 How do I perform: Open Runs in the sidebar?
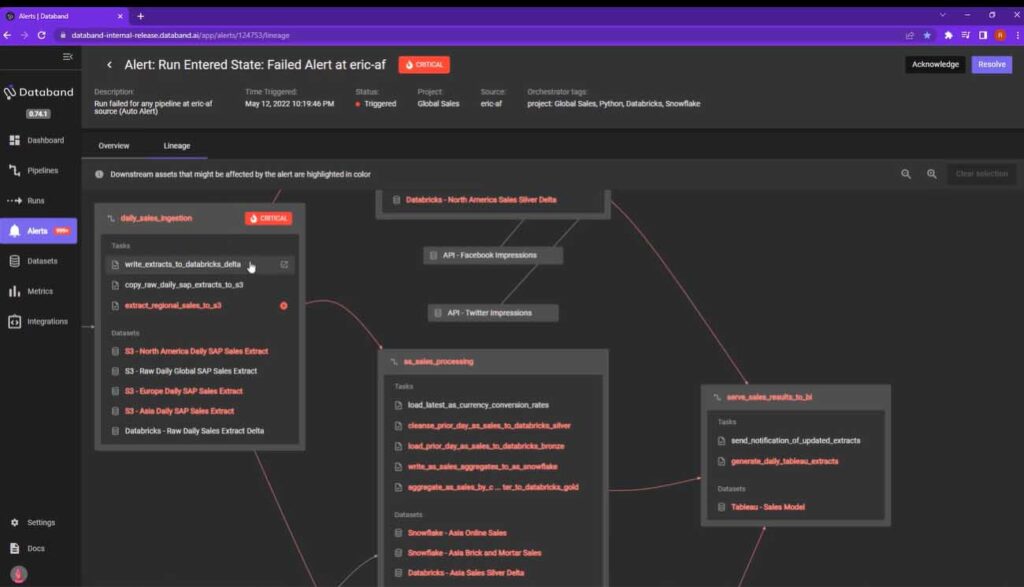38,200
